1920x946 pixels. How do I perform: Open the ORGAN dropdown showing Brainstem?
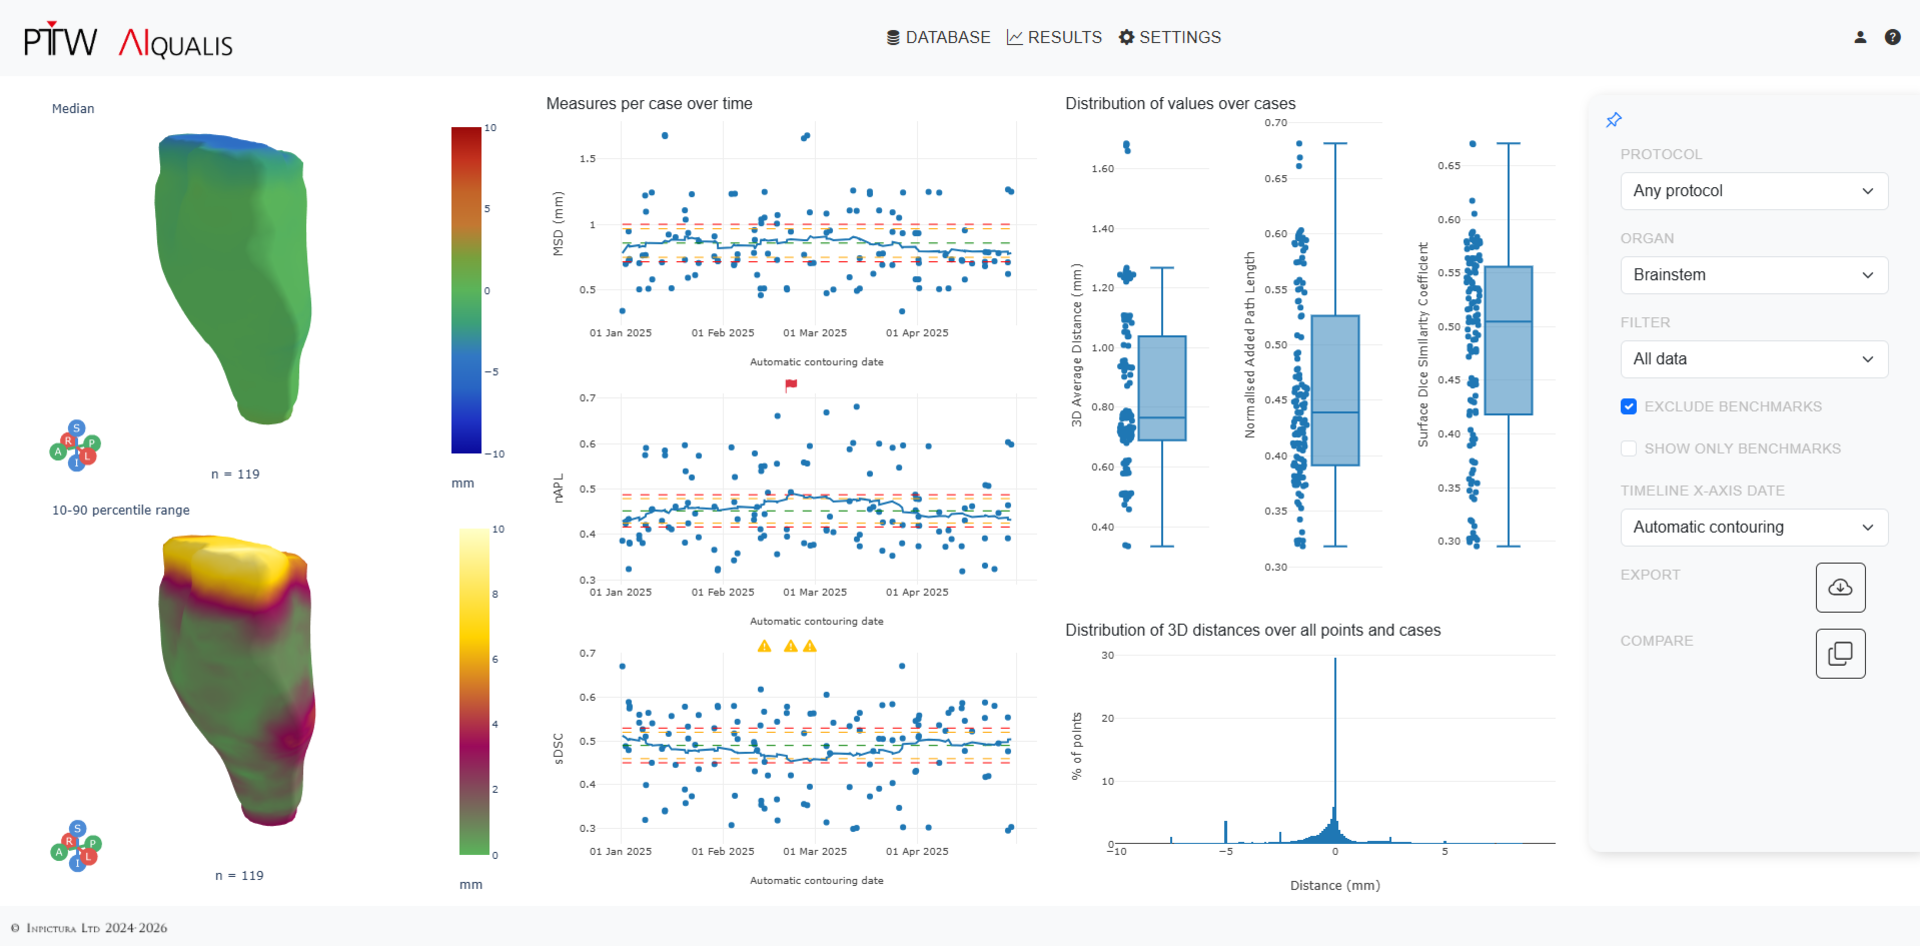1754,275
